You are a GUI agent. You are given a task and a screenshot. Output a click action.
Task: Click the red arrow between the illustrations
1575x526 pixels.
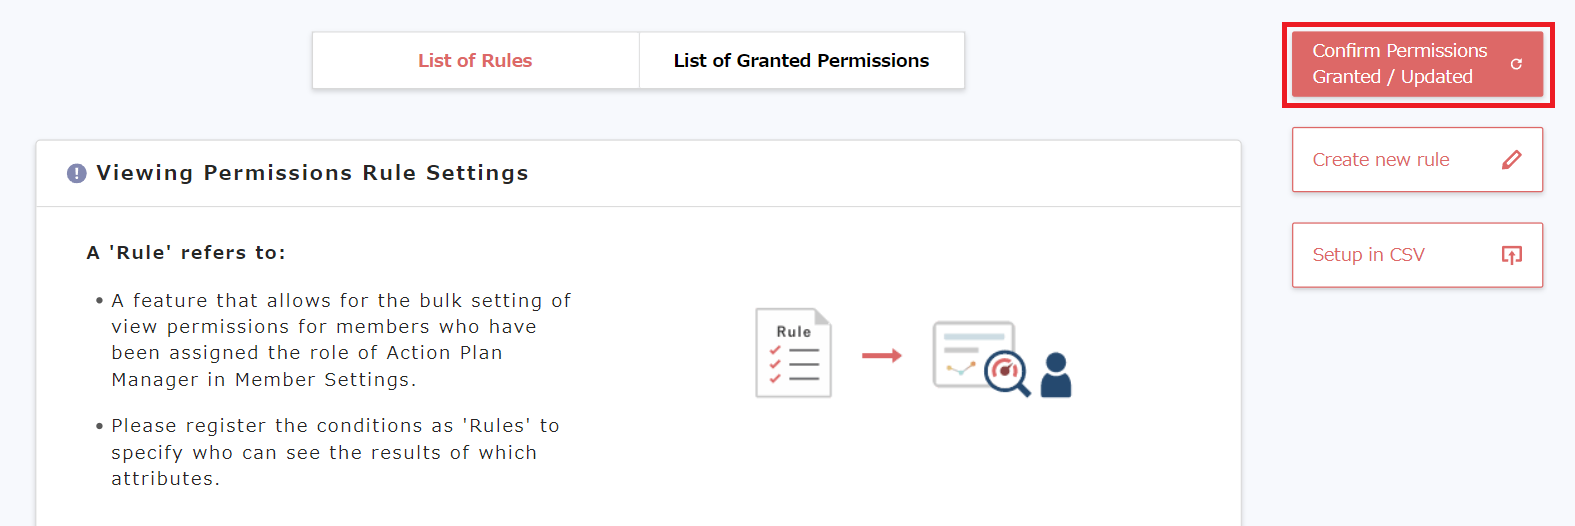[881, 355]
